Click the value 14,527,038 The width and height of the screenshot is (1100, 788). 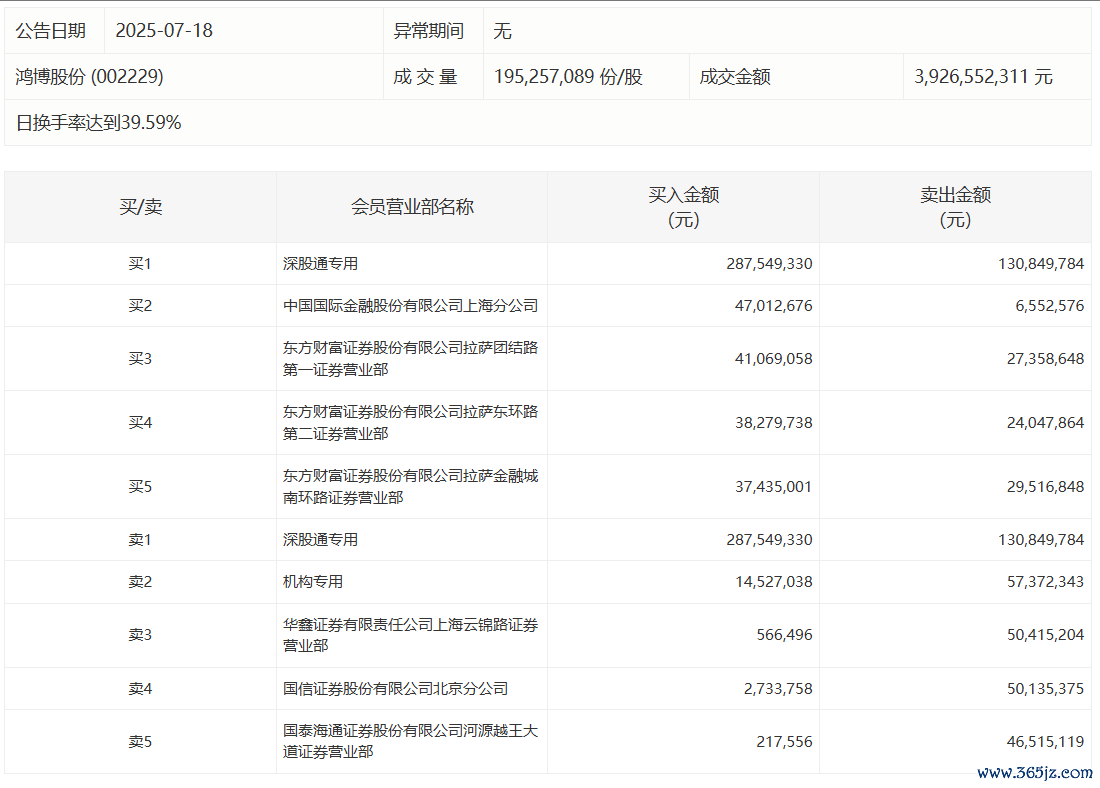(x=773, y=582)
